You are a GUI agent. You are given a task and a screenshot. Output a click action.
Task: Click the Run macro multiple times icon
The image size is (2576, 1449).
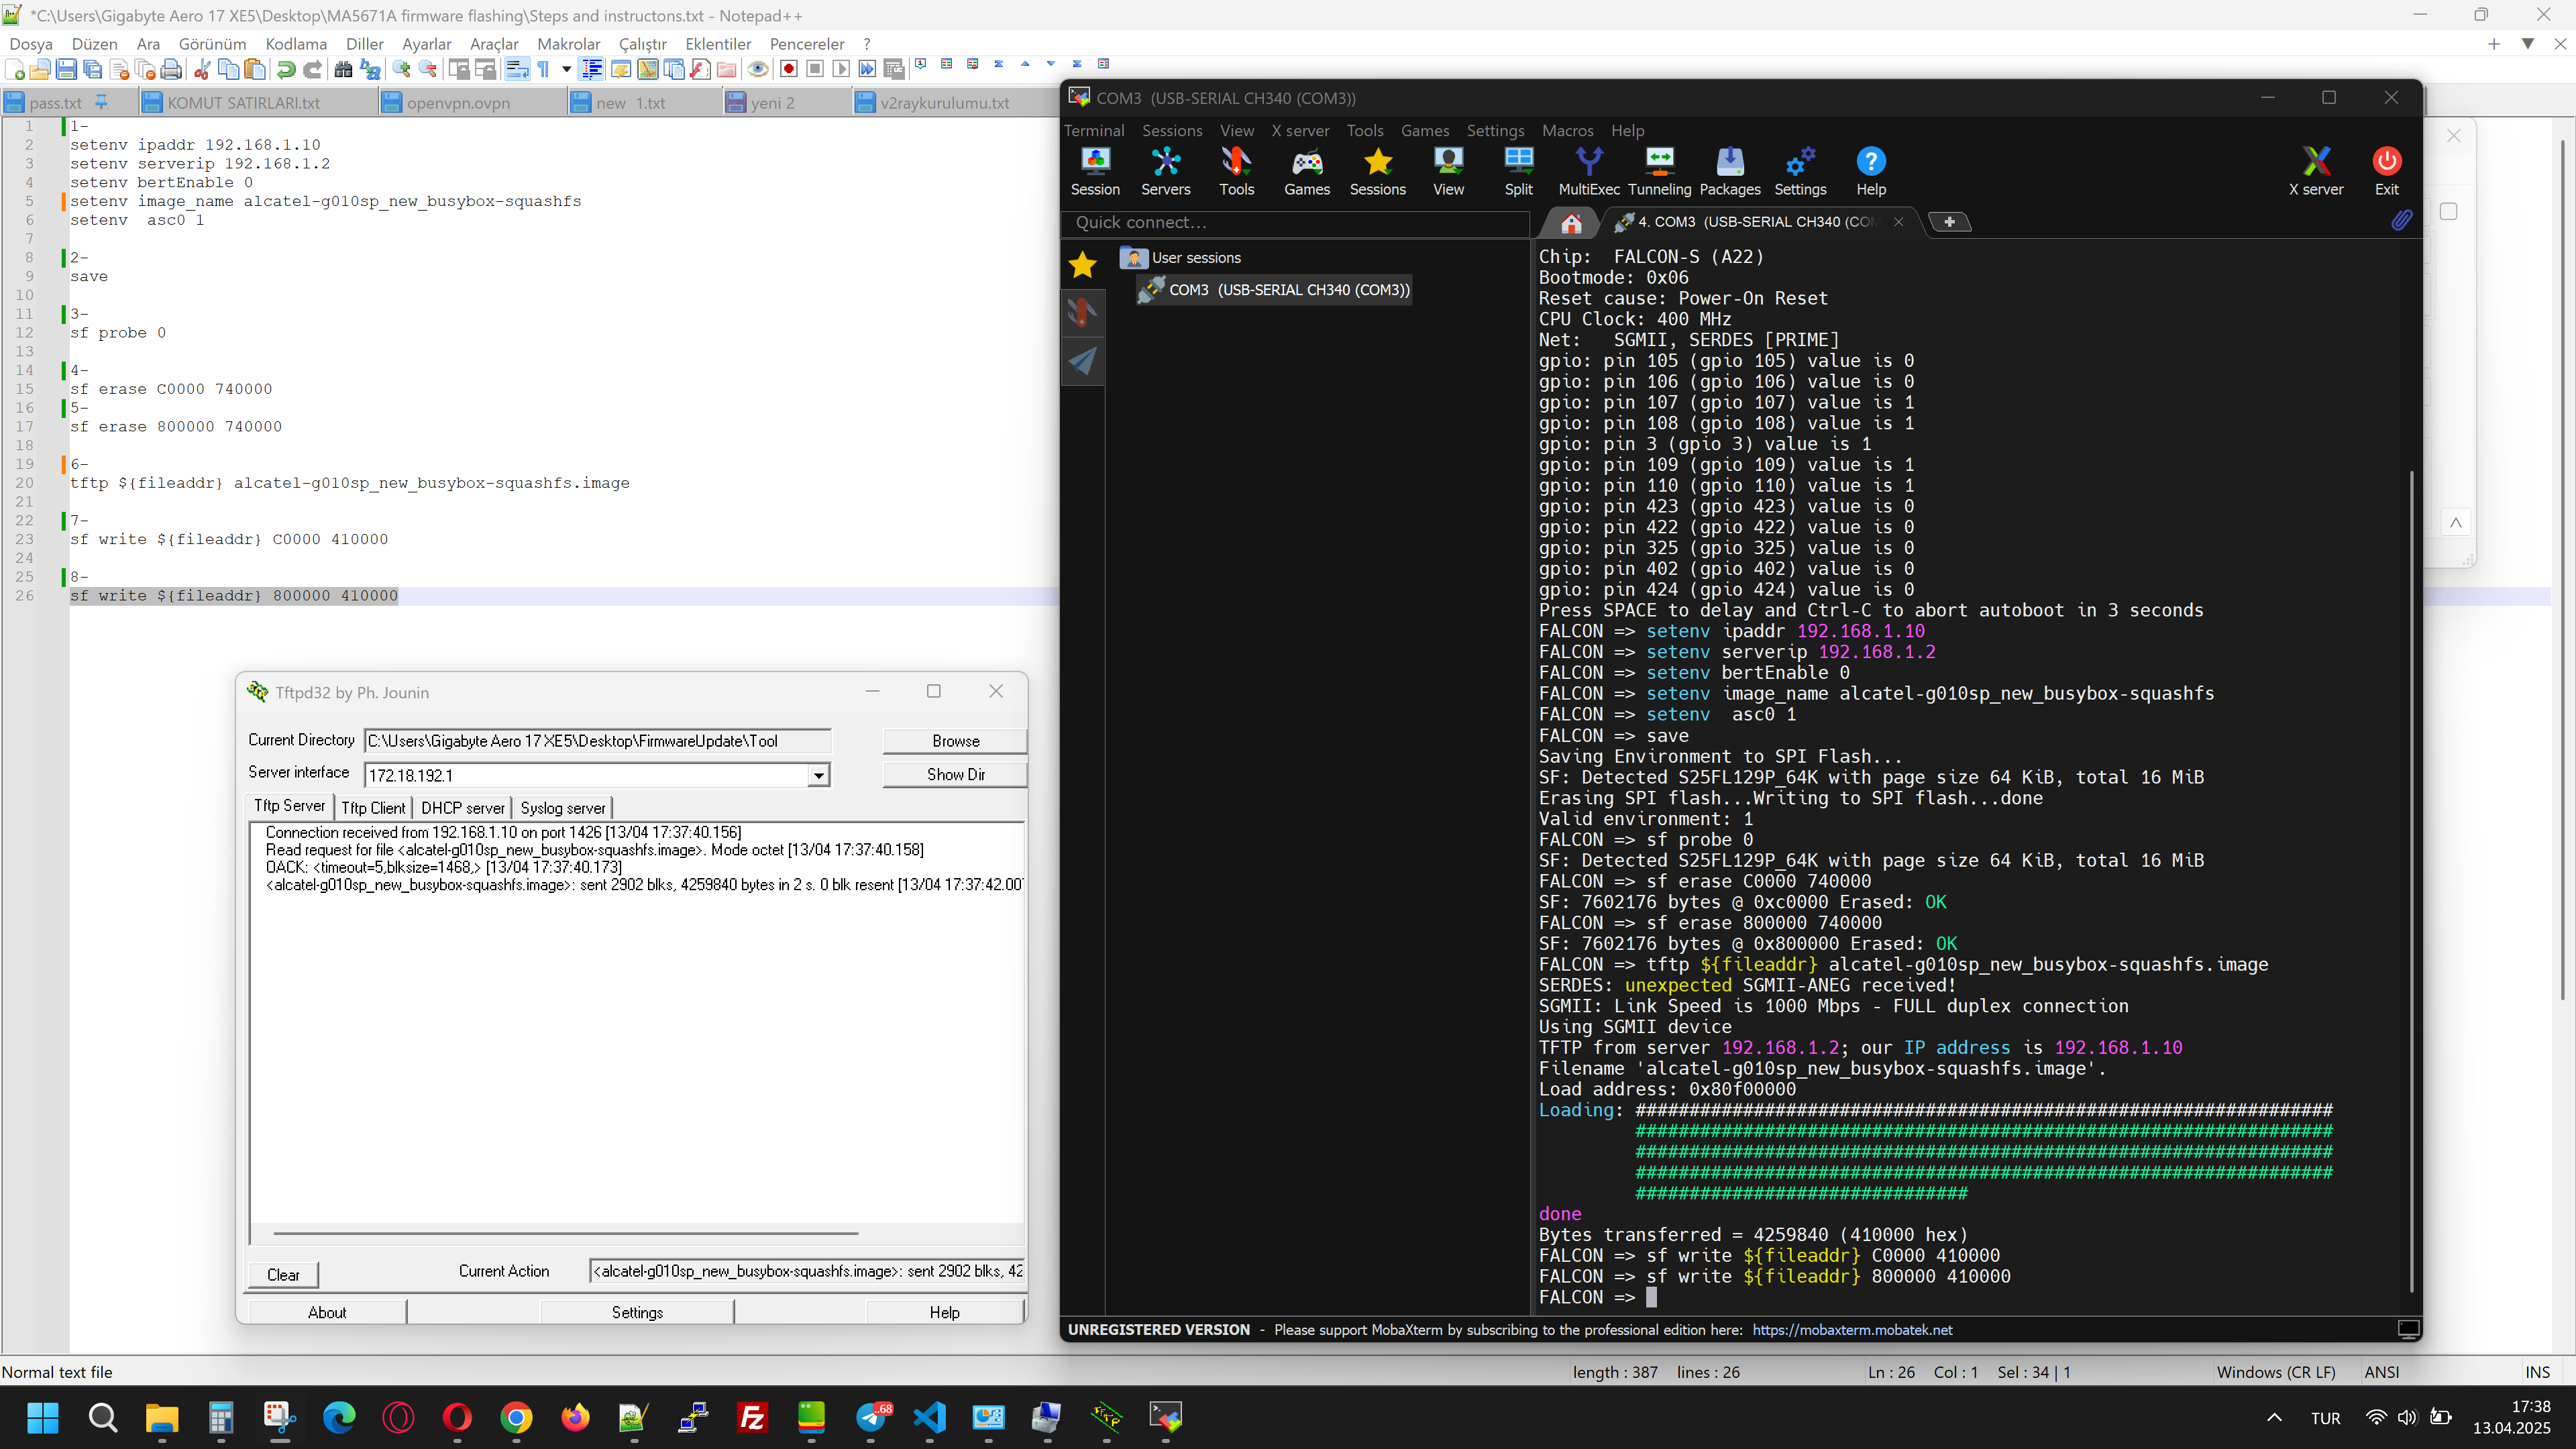867,69
